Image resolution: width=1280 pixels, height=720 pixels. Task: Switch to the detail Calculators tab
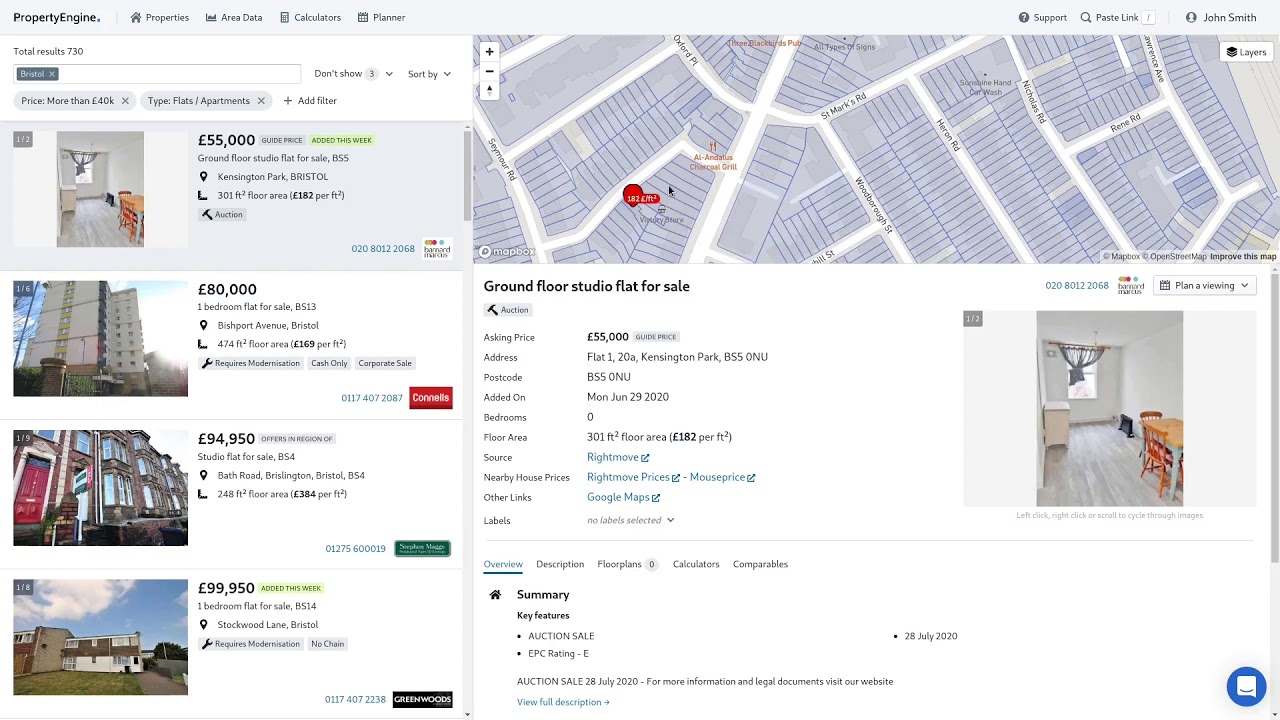tap(696, 564)
